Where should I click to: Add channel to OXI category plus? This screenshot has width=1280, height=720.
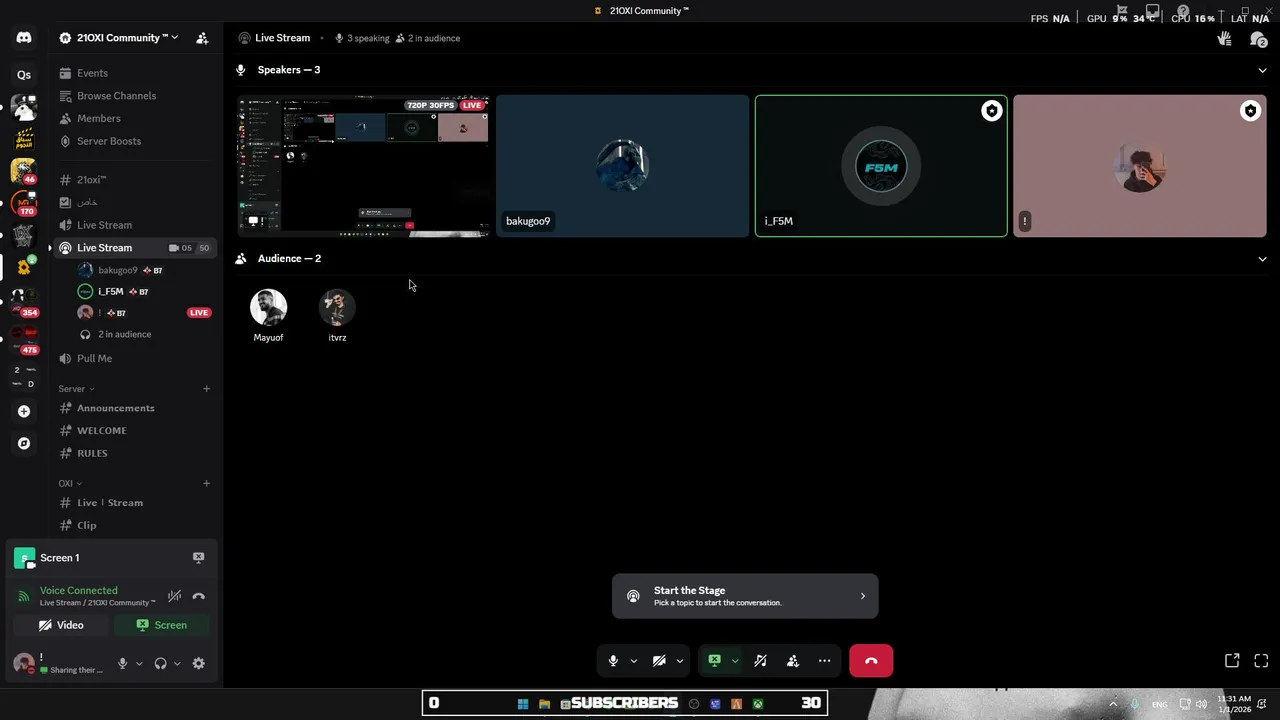(x=206, y=484)
